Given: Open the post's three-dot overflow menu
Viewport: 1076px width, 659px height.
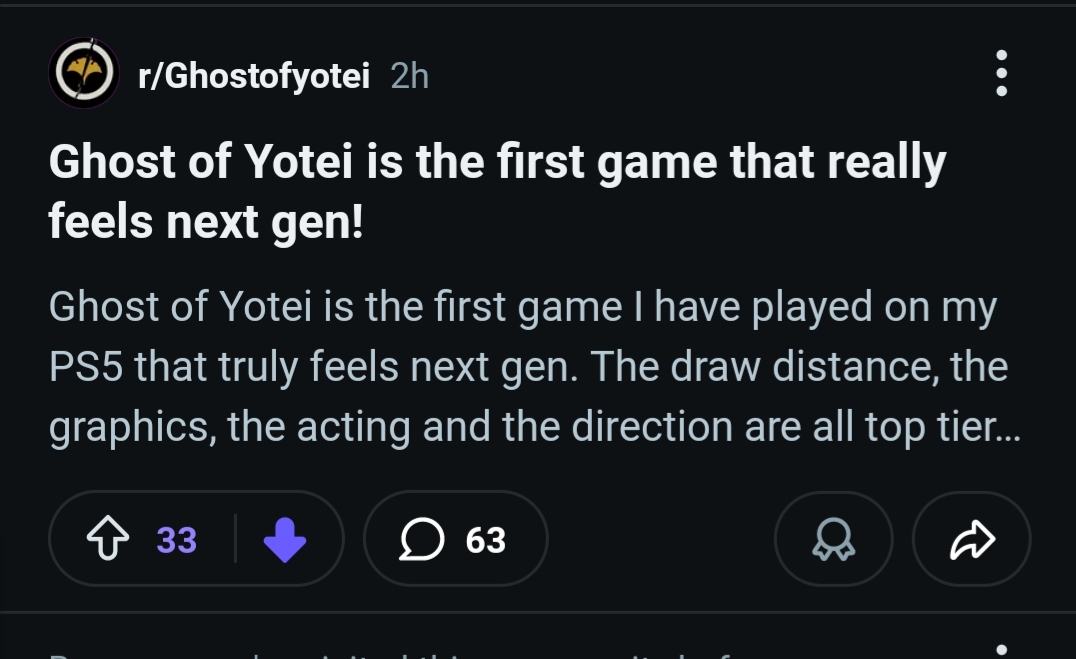Looking at the screenshot, I should tap(1001, 73).
